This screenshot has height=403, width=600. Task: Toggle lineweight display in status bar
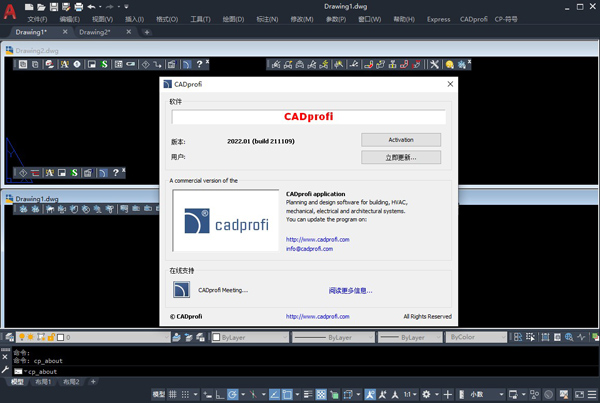point(308,394)
